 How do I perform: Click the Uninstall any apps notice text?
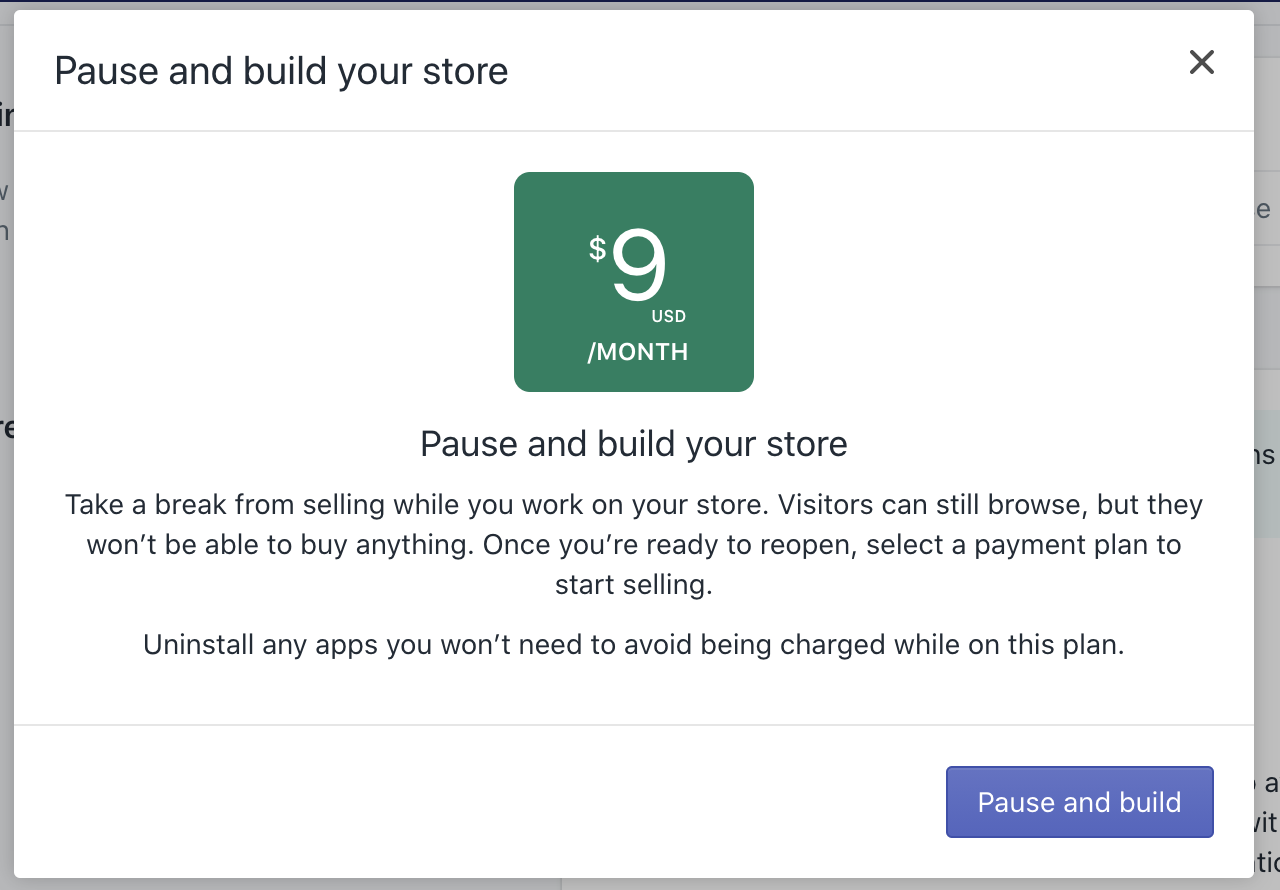(x=633, y=645)
